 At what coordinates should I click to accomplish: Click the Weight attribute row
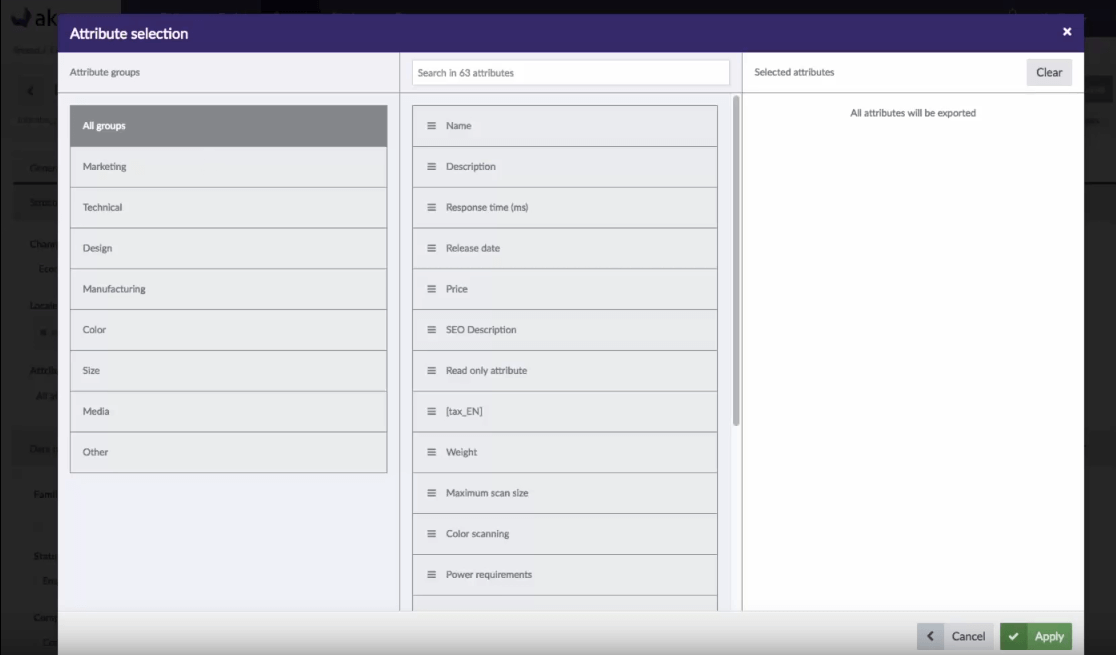tap(565, 452)
